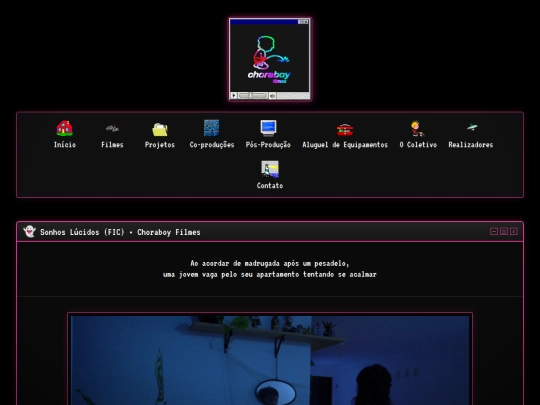
Task: Close the Sonhos Lúcidos window
Action: point(514,231)
